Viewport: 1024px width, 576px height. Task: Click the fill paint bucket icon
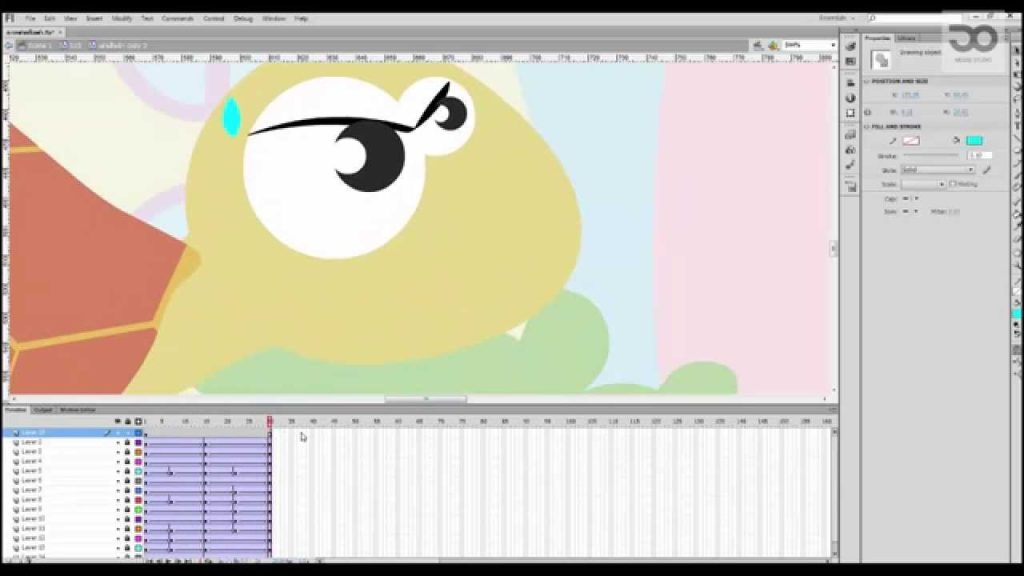[x=956, y=140]
